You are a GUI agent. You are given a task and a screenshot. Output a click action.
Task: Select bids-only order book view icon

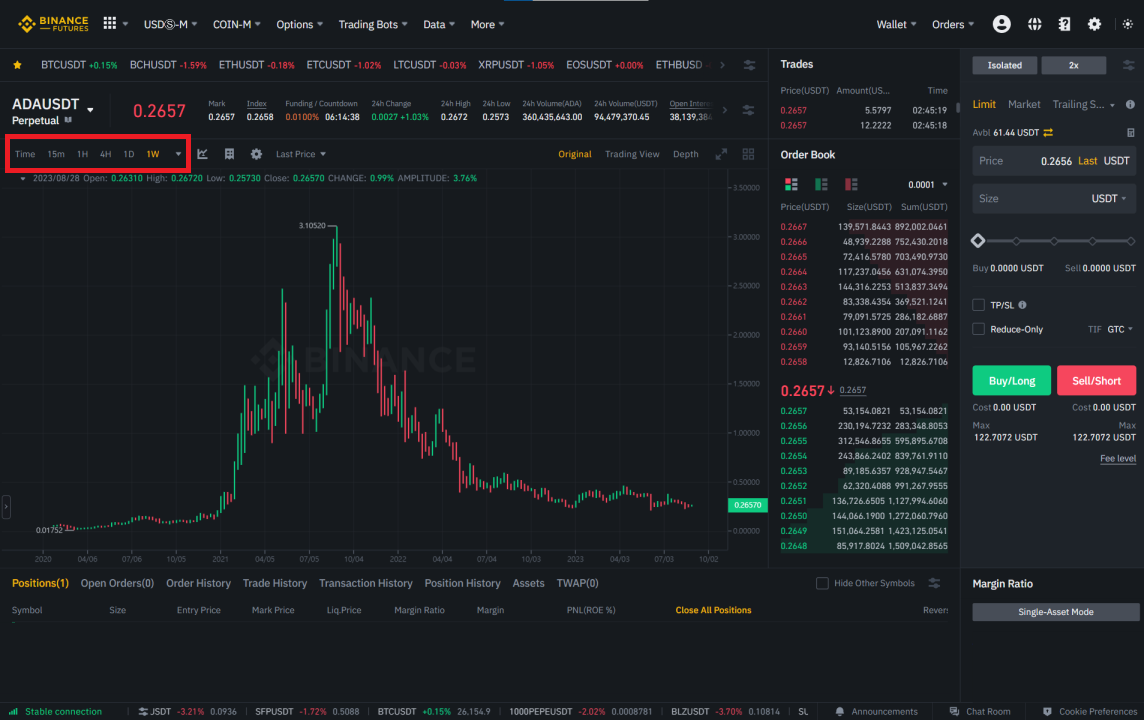pos(822,184)
